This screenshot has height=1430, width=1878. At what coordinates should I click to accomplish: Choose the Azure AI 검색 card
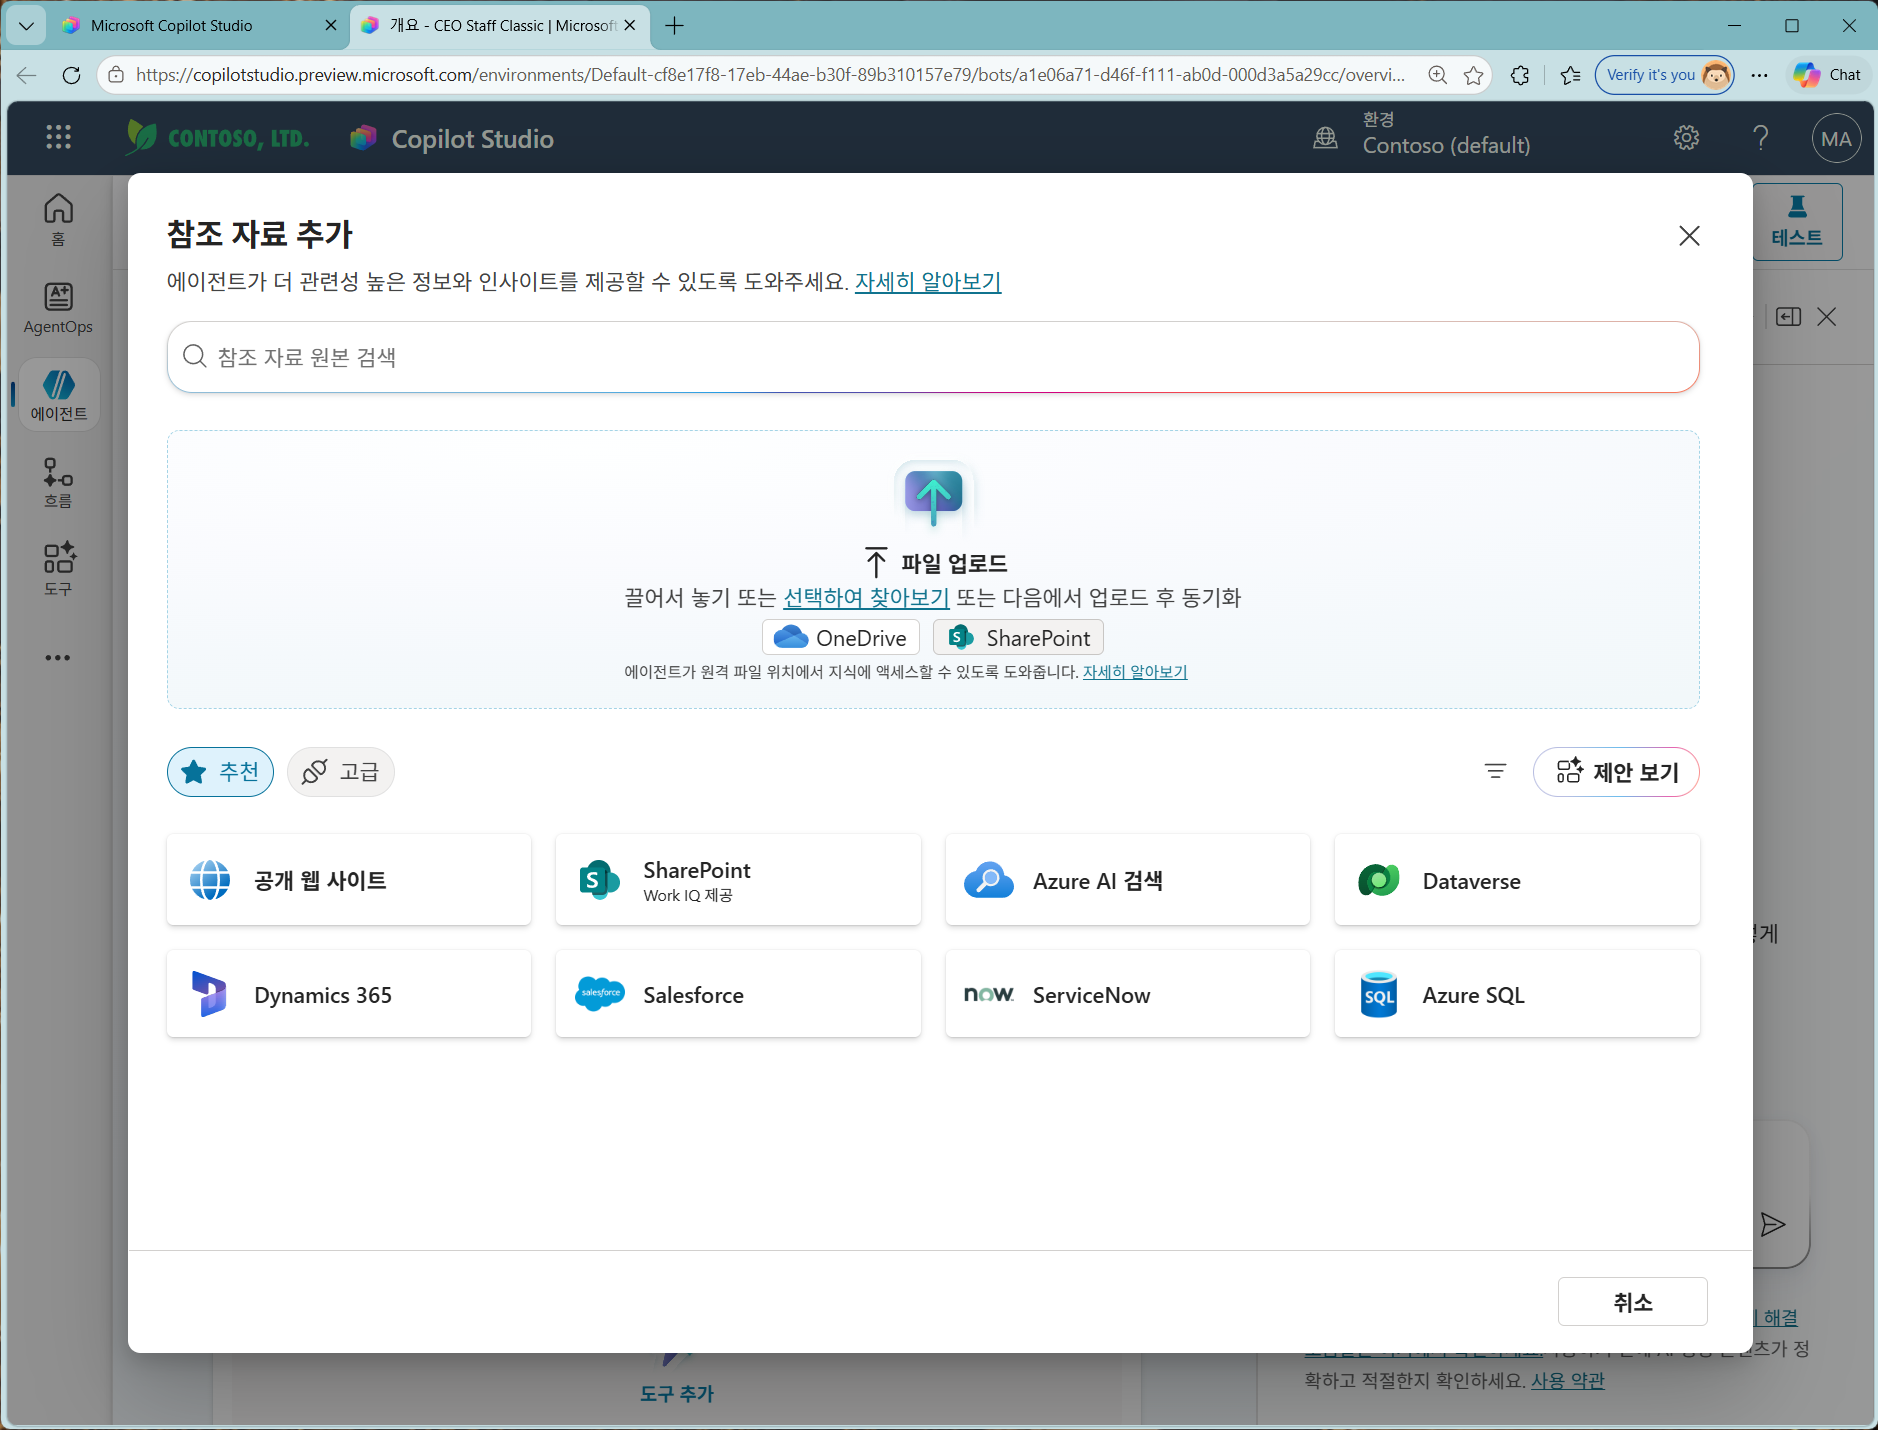[x=1127, y=880]
